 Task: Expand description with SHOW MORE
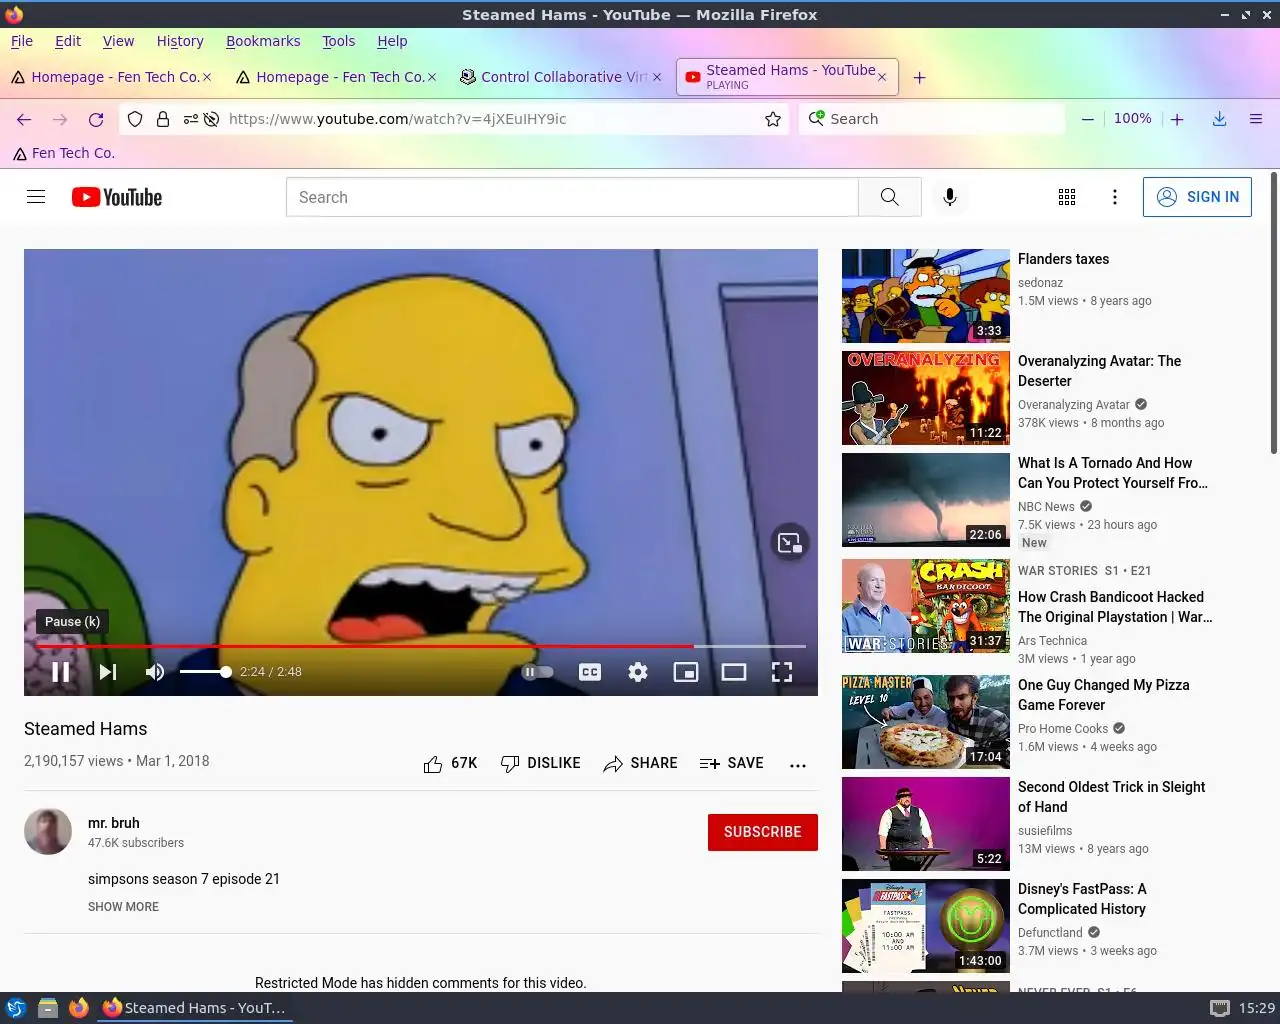(123, 907)
